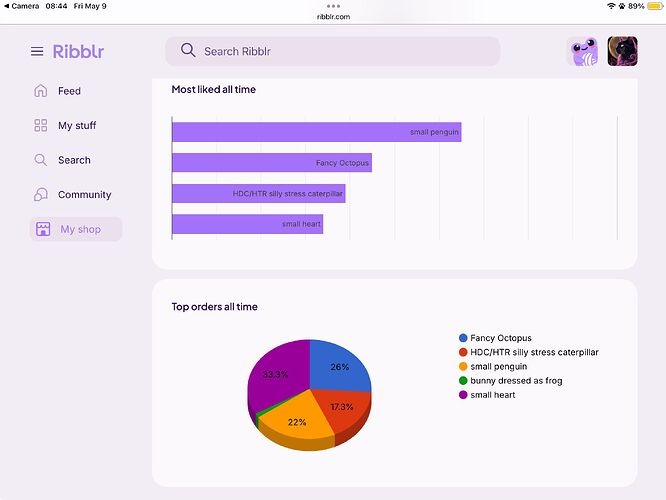Screen dimensions: 666x500
Task: Click the blue Fancy Octopus legend dot
Action: [463, 338]
